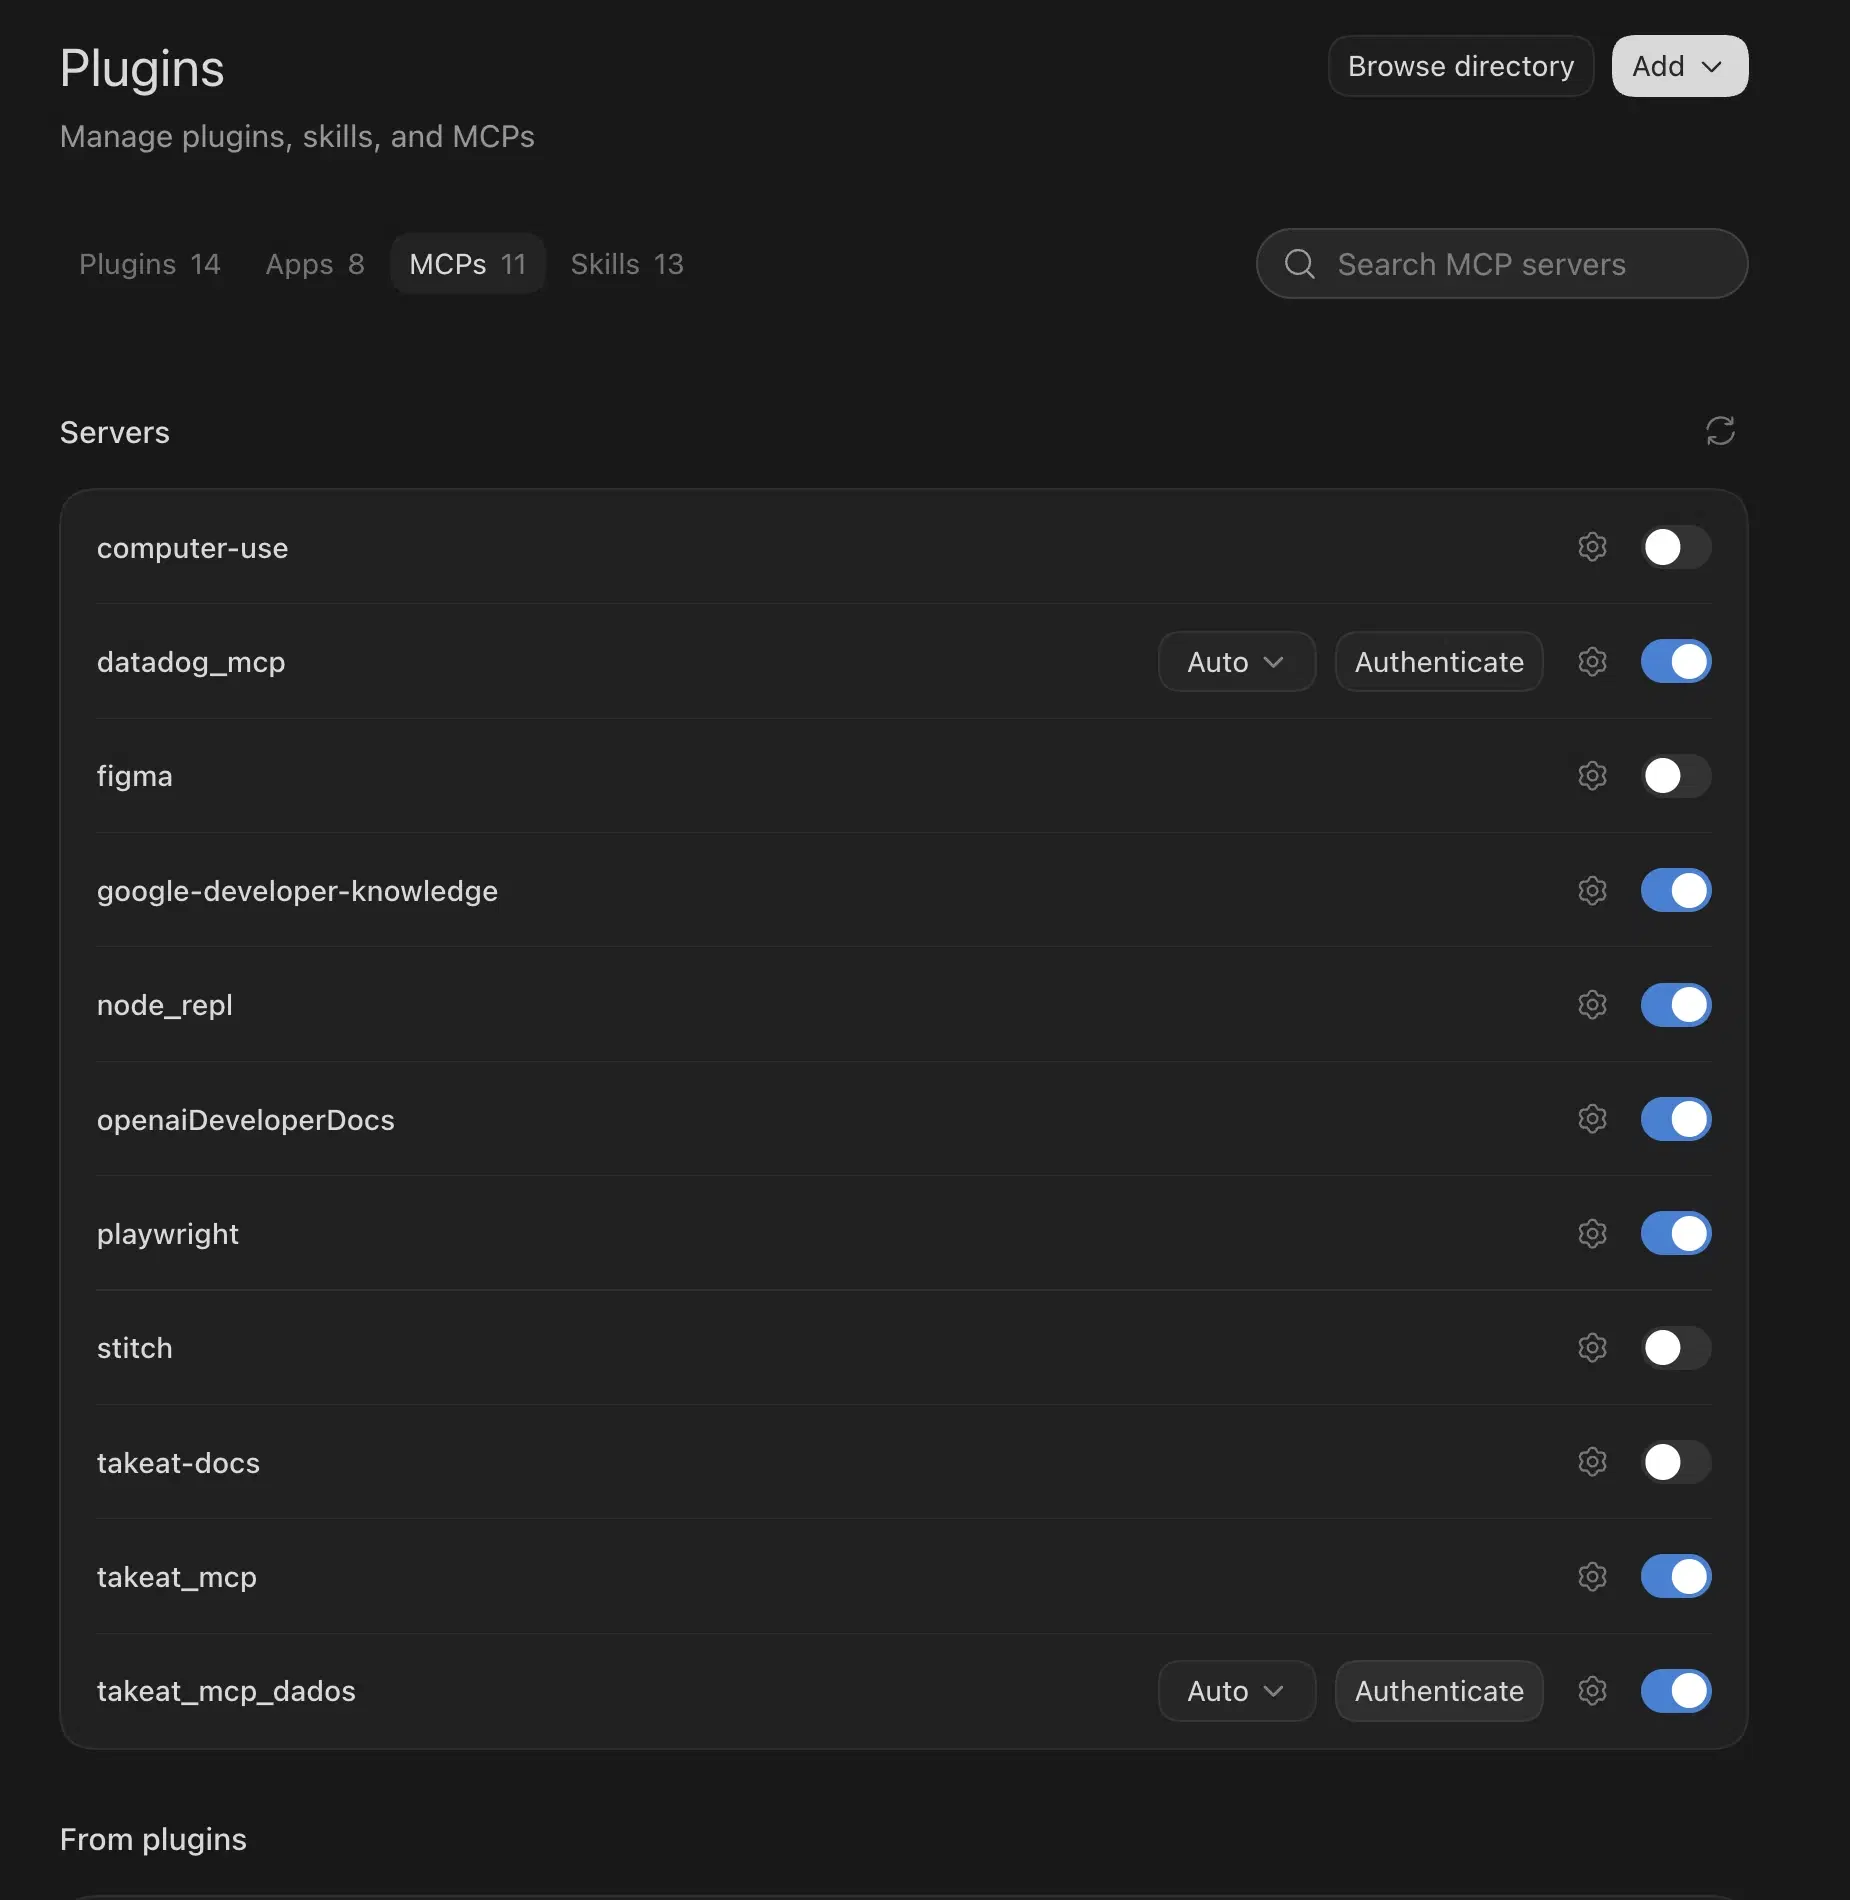The image size is (1850, 1900).
Task: Open the Skills tab
Action: point(627,264)
